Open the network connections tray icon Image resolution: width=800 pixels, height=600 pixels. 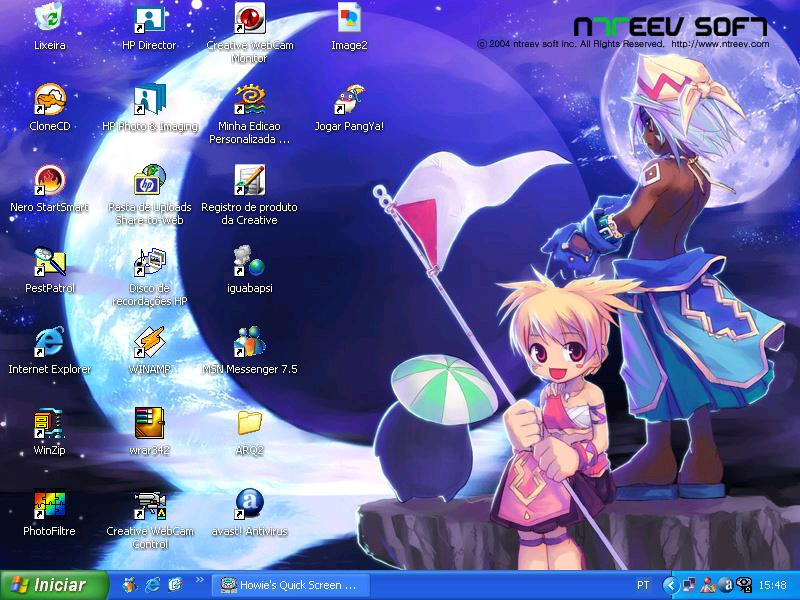point(689,585)
